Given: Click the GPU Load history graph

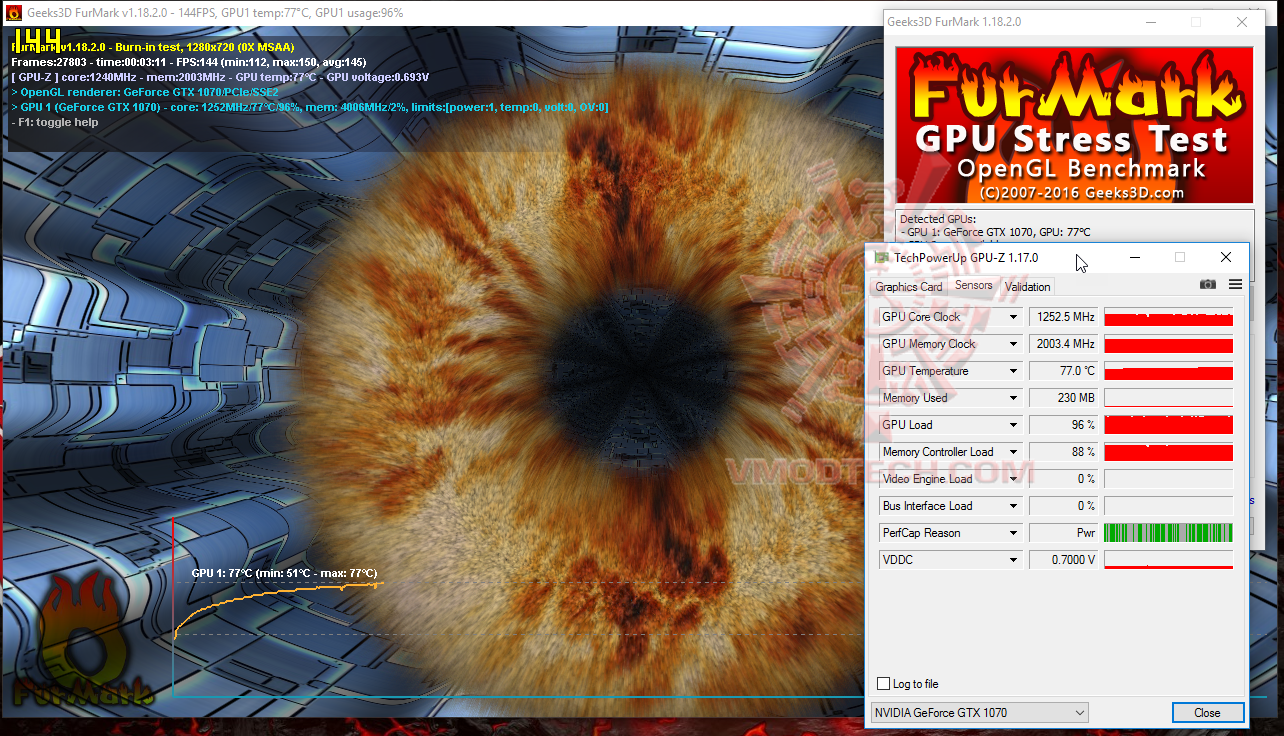Looking at the screenshot, I should click(x=1169, y=425).
